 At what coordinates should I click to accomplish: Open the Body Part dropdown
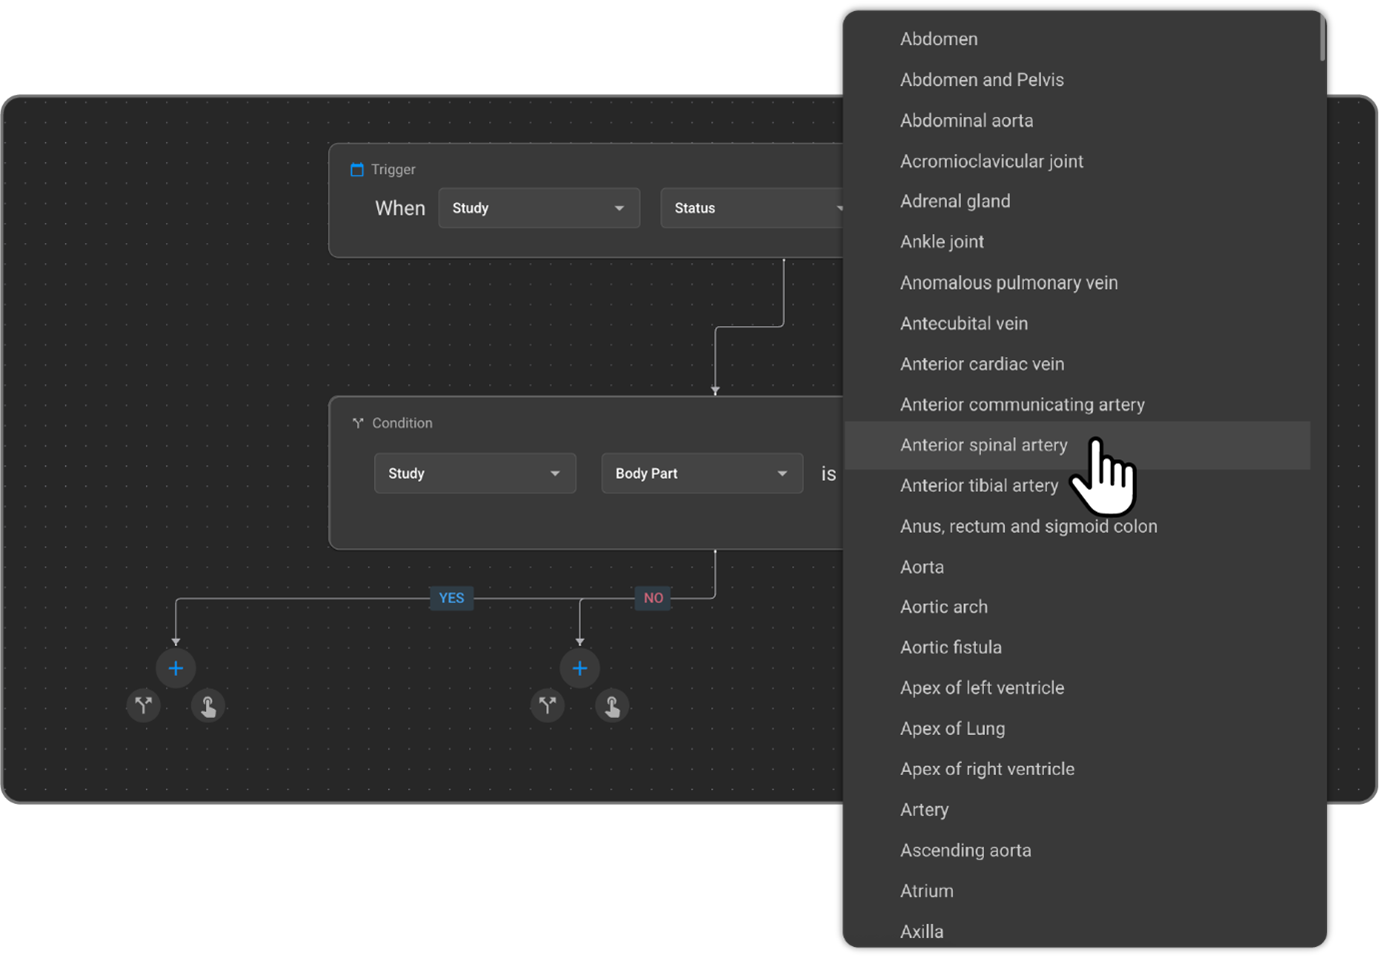click(701, 473)
